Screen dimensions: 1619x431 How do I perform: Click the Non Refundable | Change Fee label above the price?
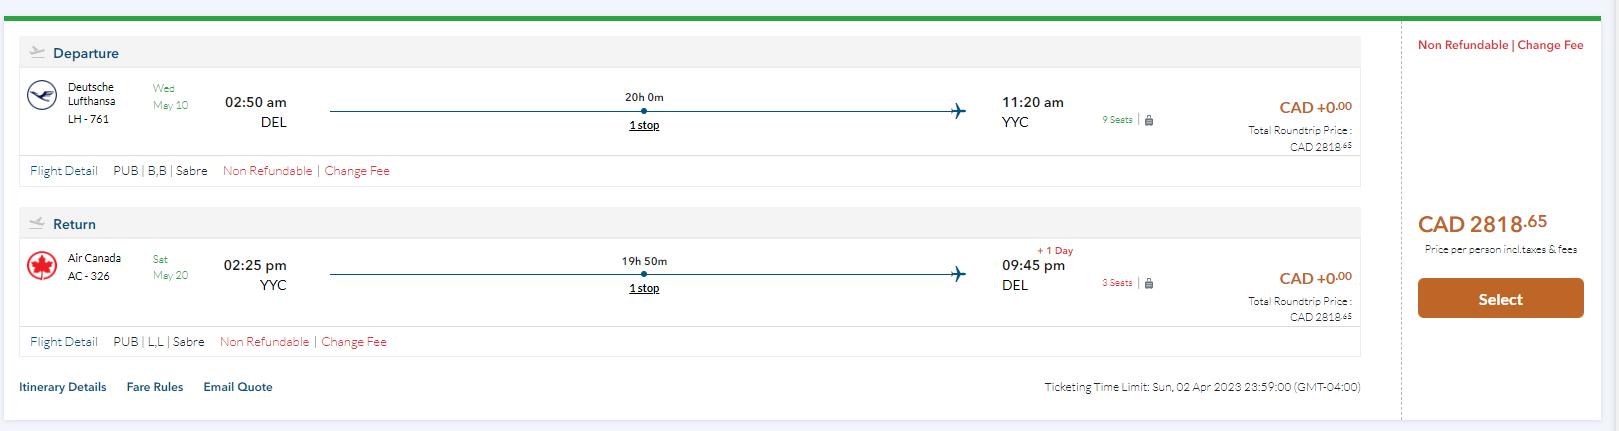tap(1500, 45)
